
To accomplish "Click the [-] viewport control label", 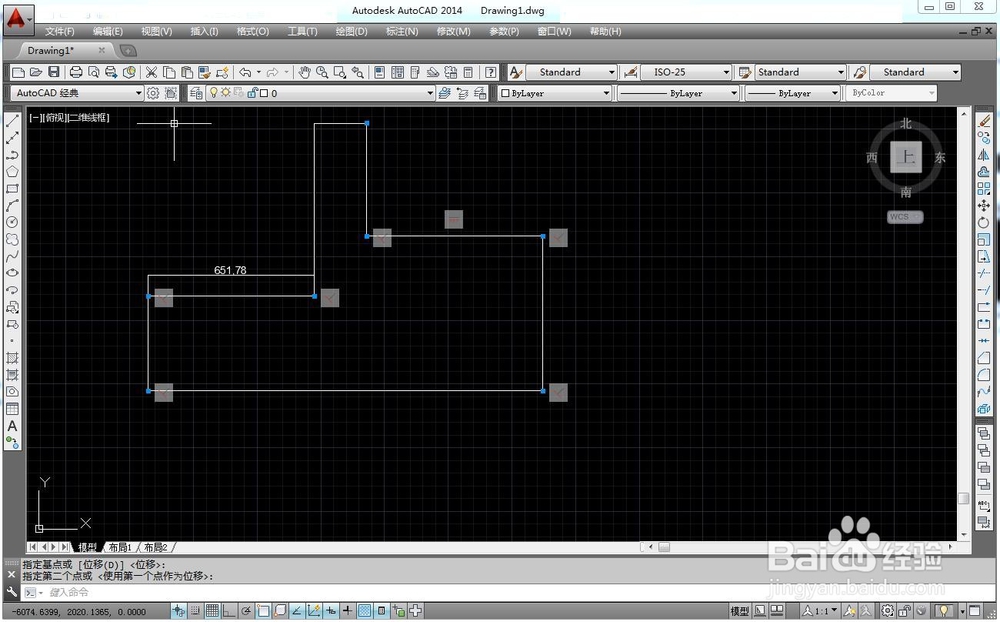I will tap(34, 117).
